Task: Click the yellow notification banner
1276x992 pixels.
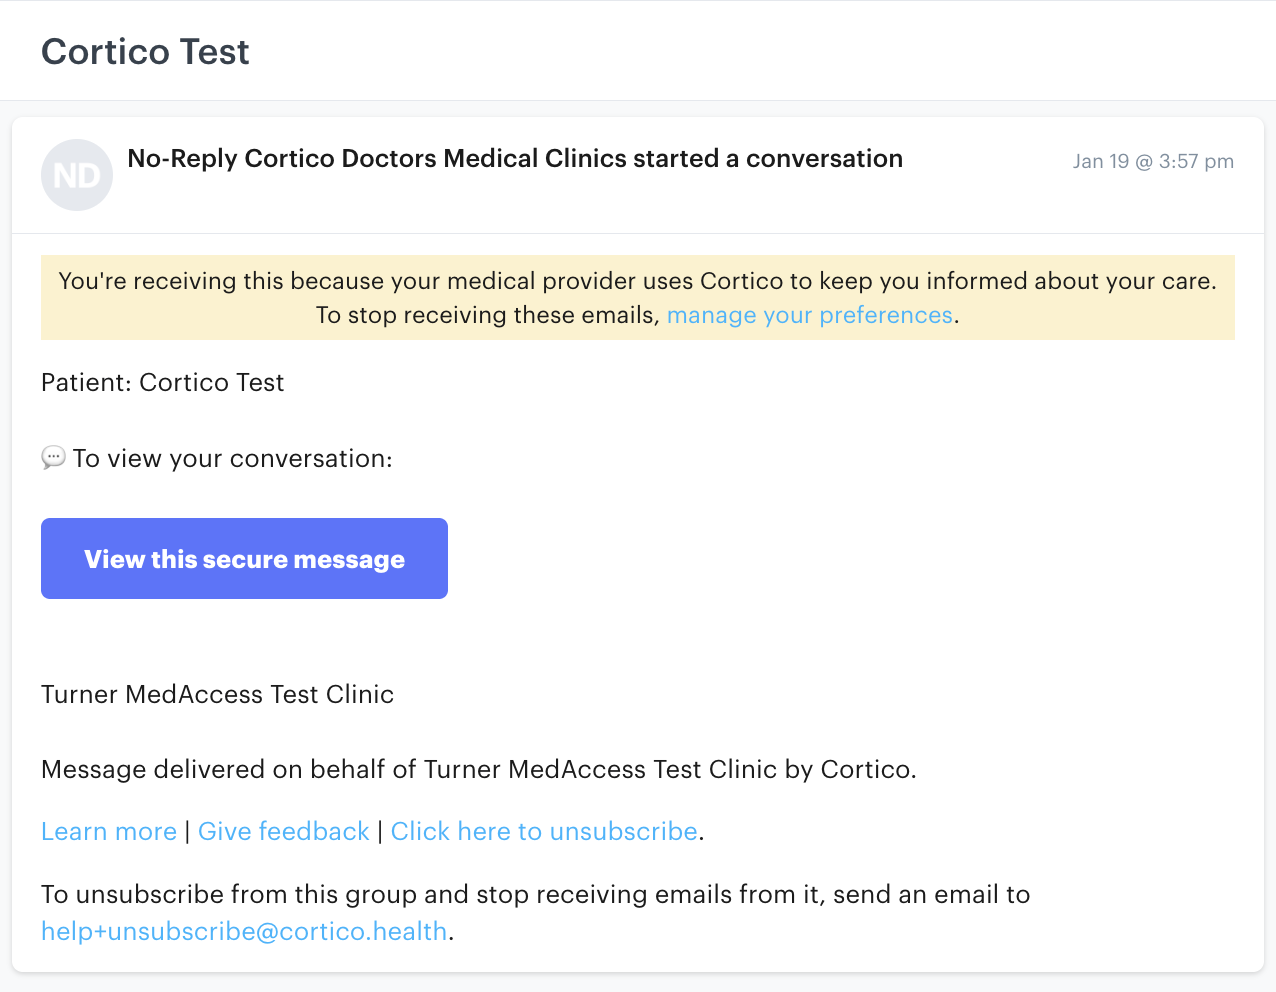Action: 638,298
